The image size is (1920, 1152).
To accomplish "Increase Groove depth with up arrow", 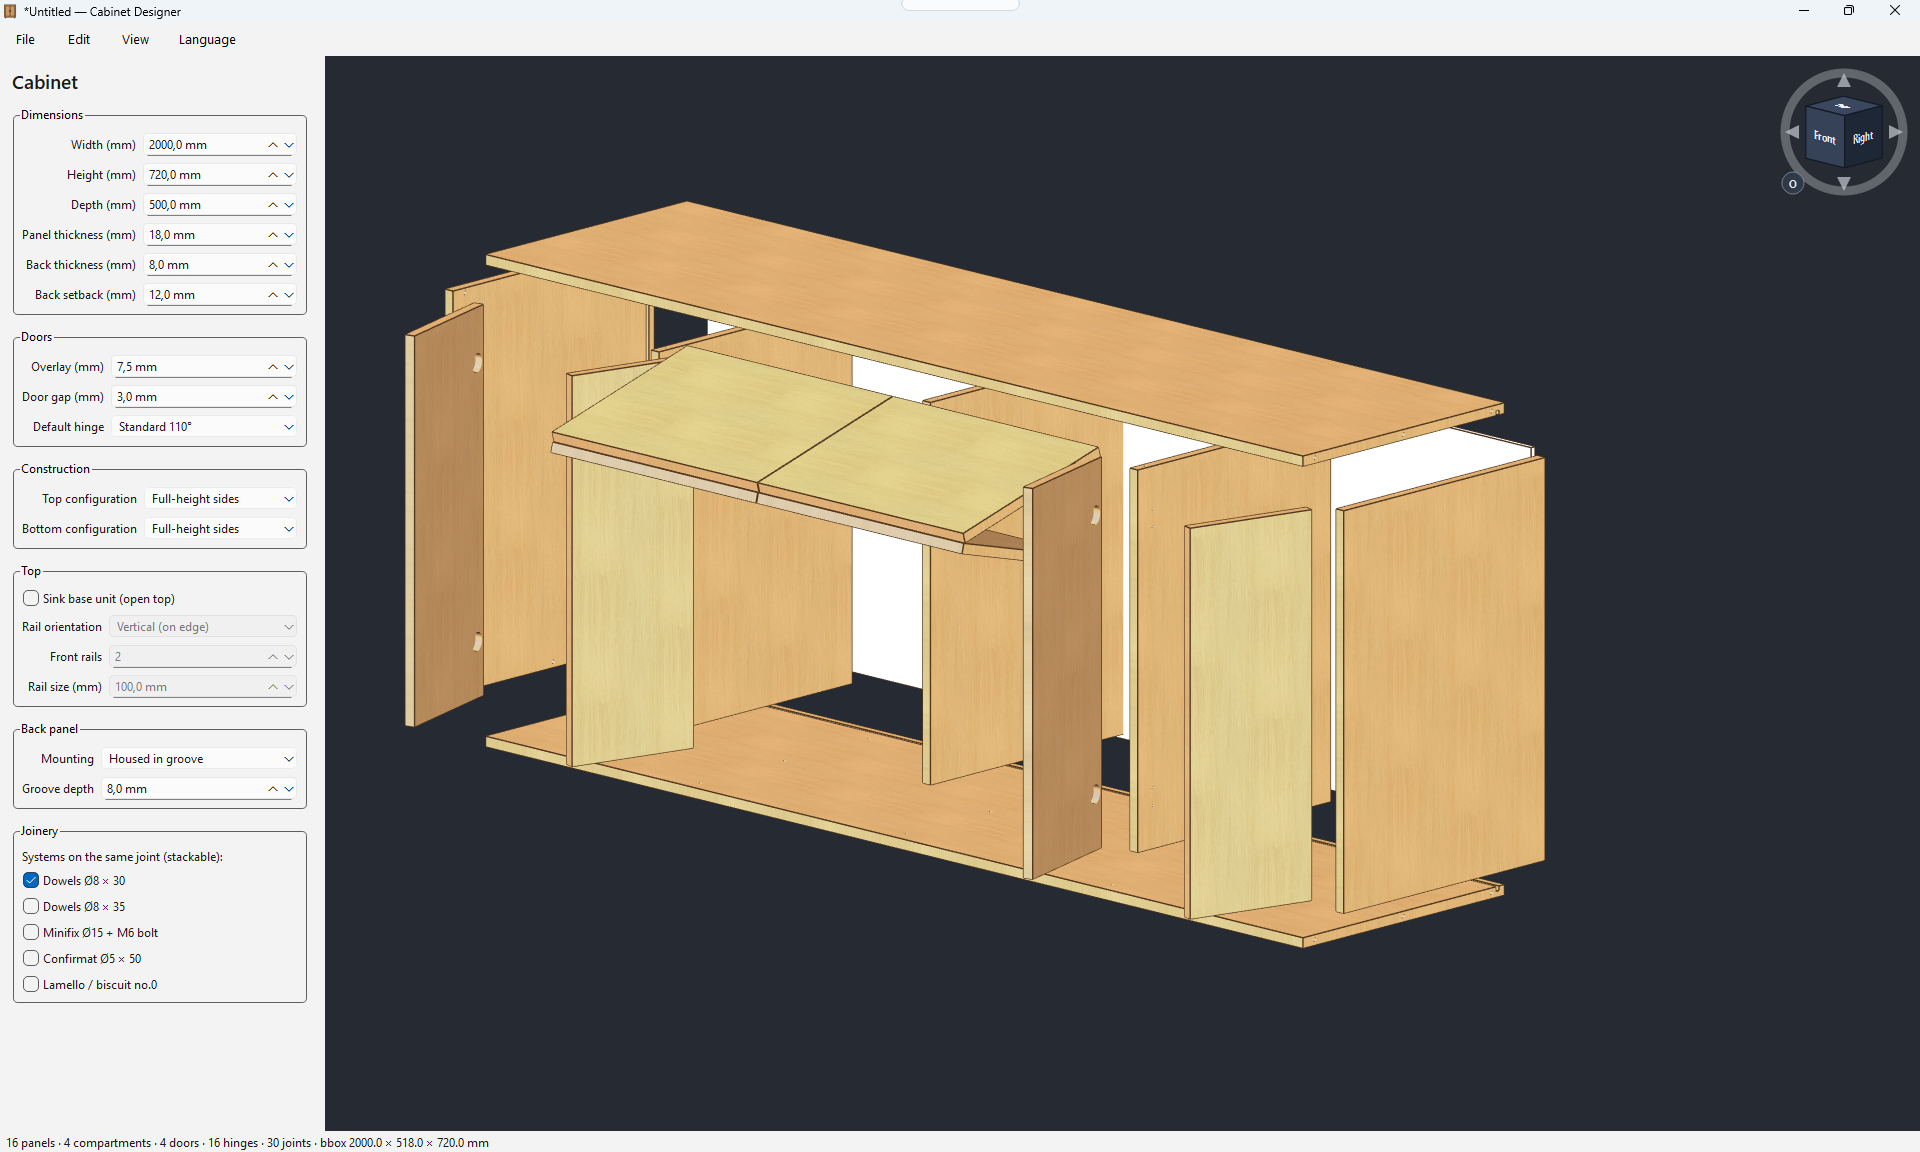I will [272, 789].
